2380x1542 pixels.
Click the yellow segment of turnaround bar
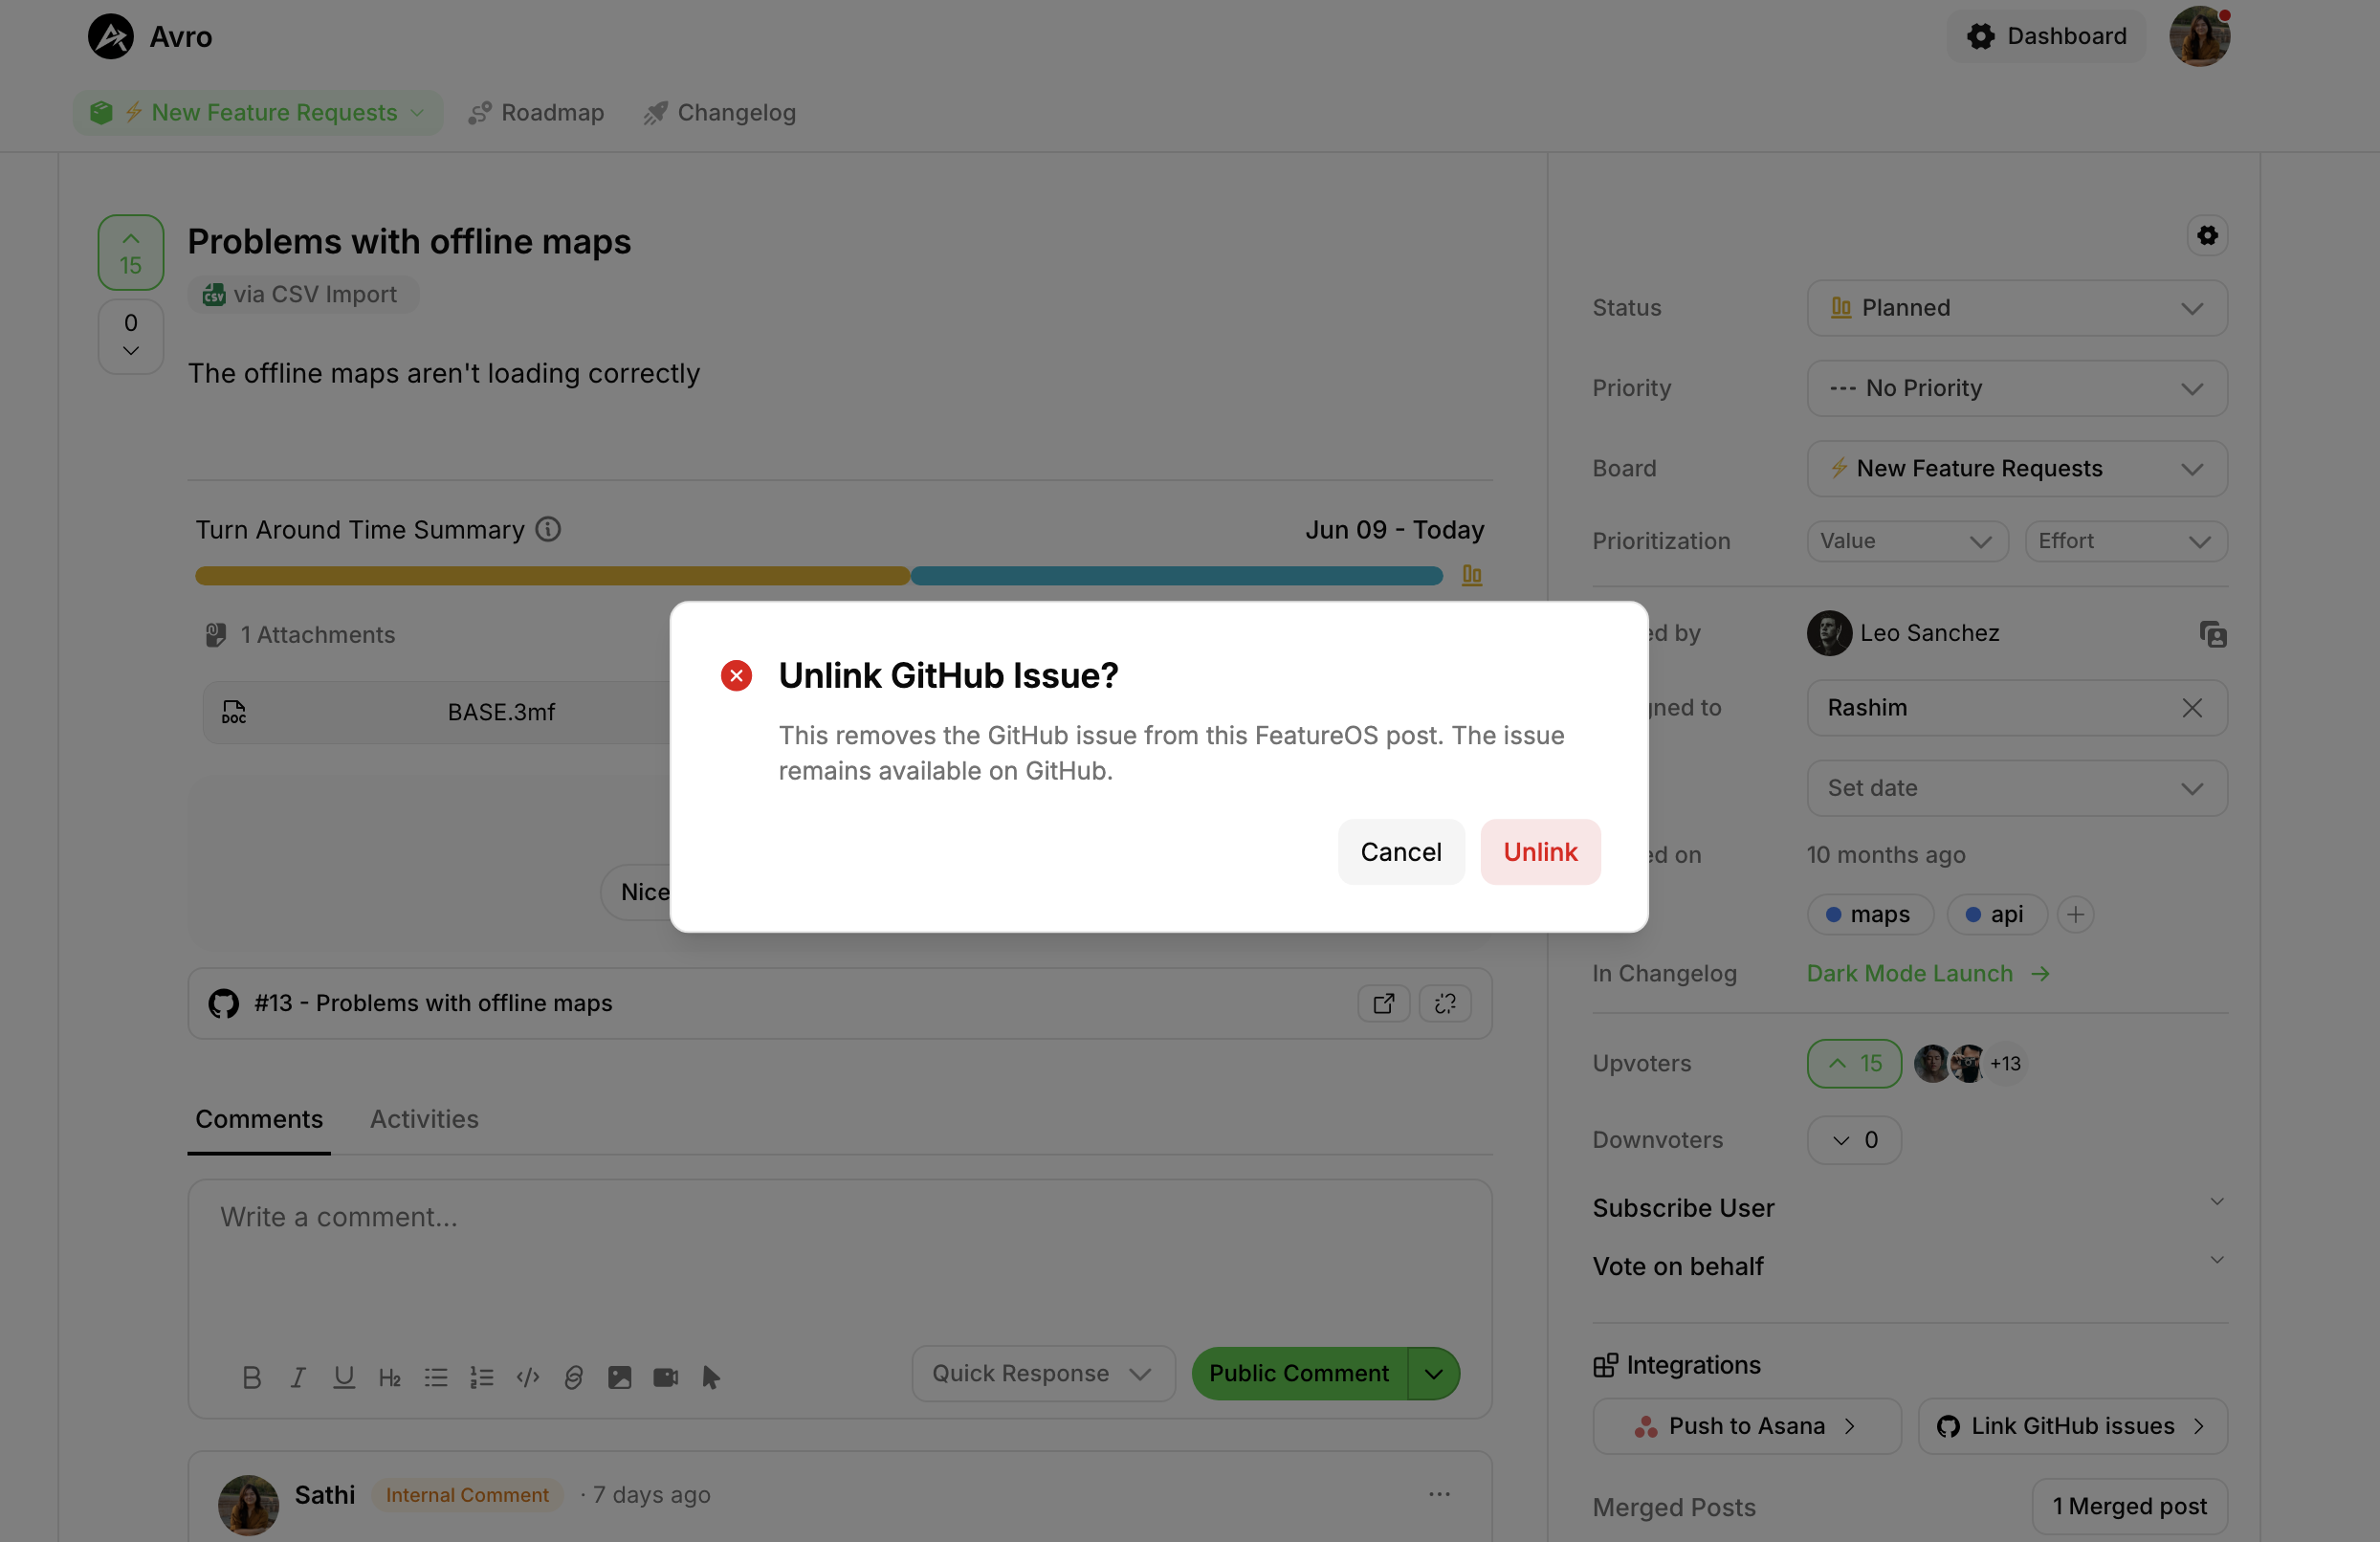[552, 575]
